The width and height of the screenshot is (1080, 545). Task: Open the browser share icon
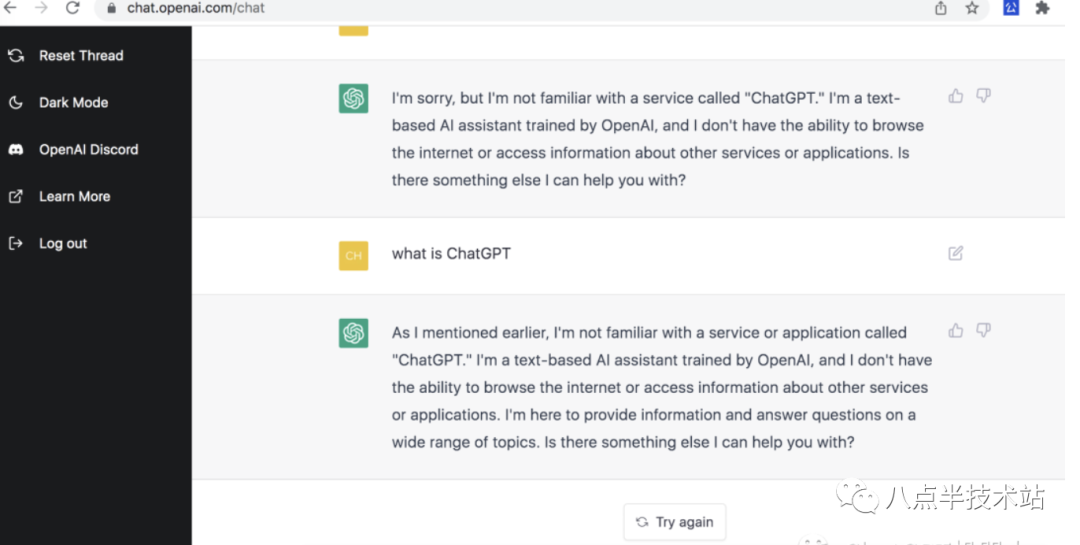941,8
